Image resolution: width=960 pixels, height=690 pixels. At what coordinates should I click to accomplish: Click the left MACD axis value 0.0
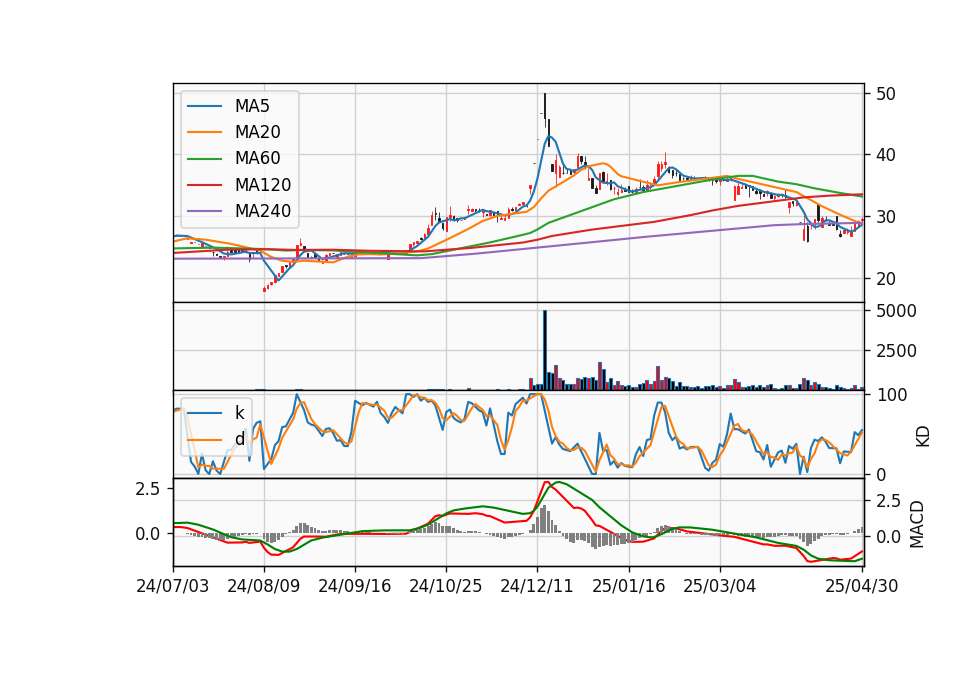(148, 534)
